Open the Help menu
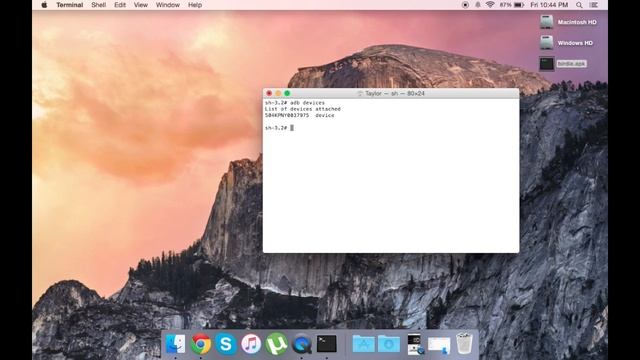The image size is (640, 360). click(195, 5)
